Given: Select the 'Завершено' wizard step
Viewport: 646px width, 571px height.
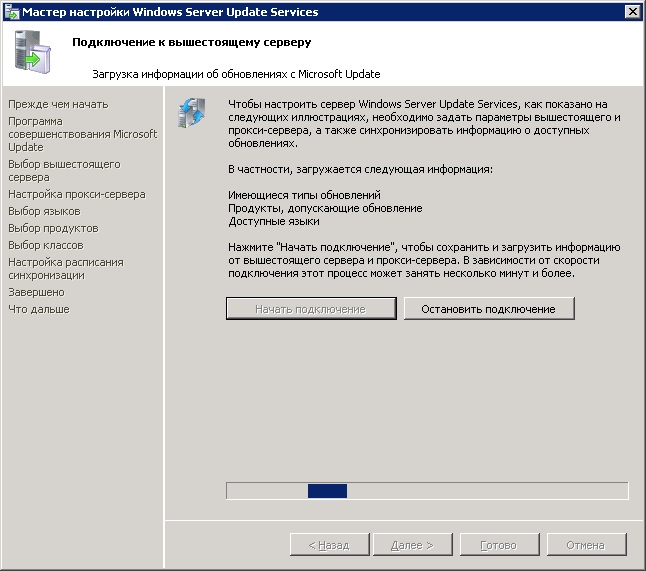Looking at the screenshot, I should (x=36, y=292).
